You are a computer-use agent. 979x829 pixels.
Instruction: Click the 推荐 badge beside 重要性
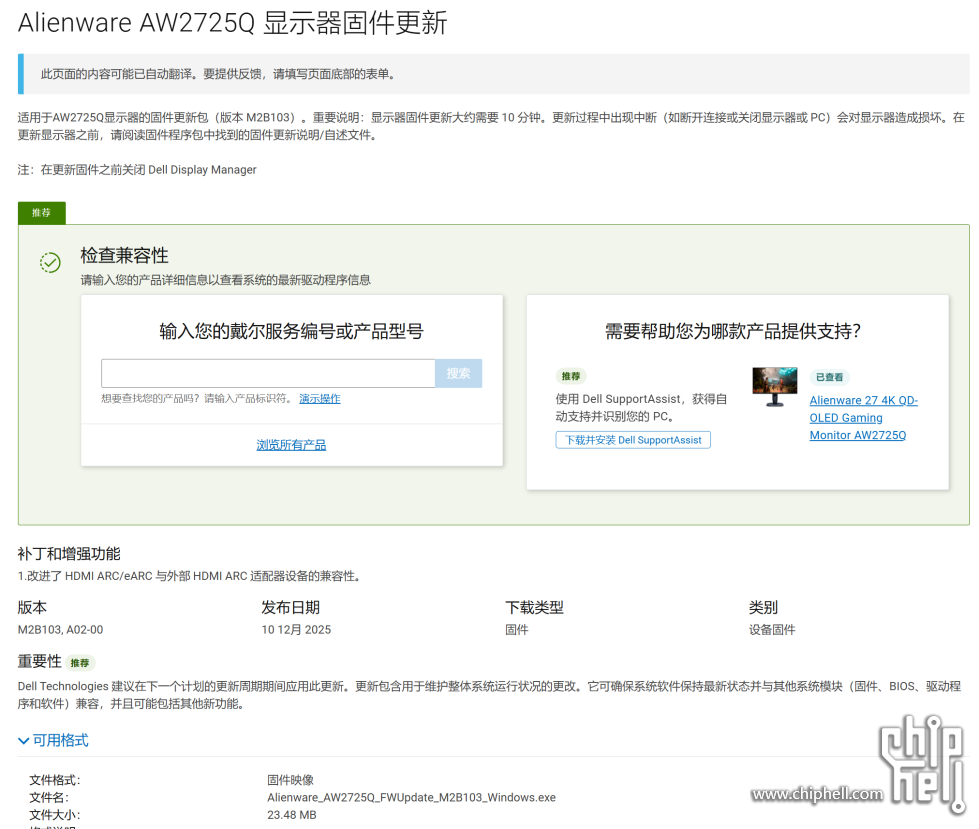(79, 663)
